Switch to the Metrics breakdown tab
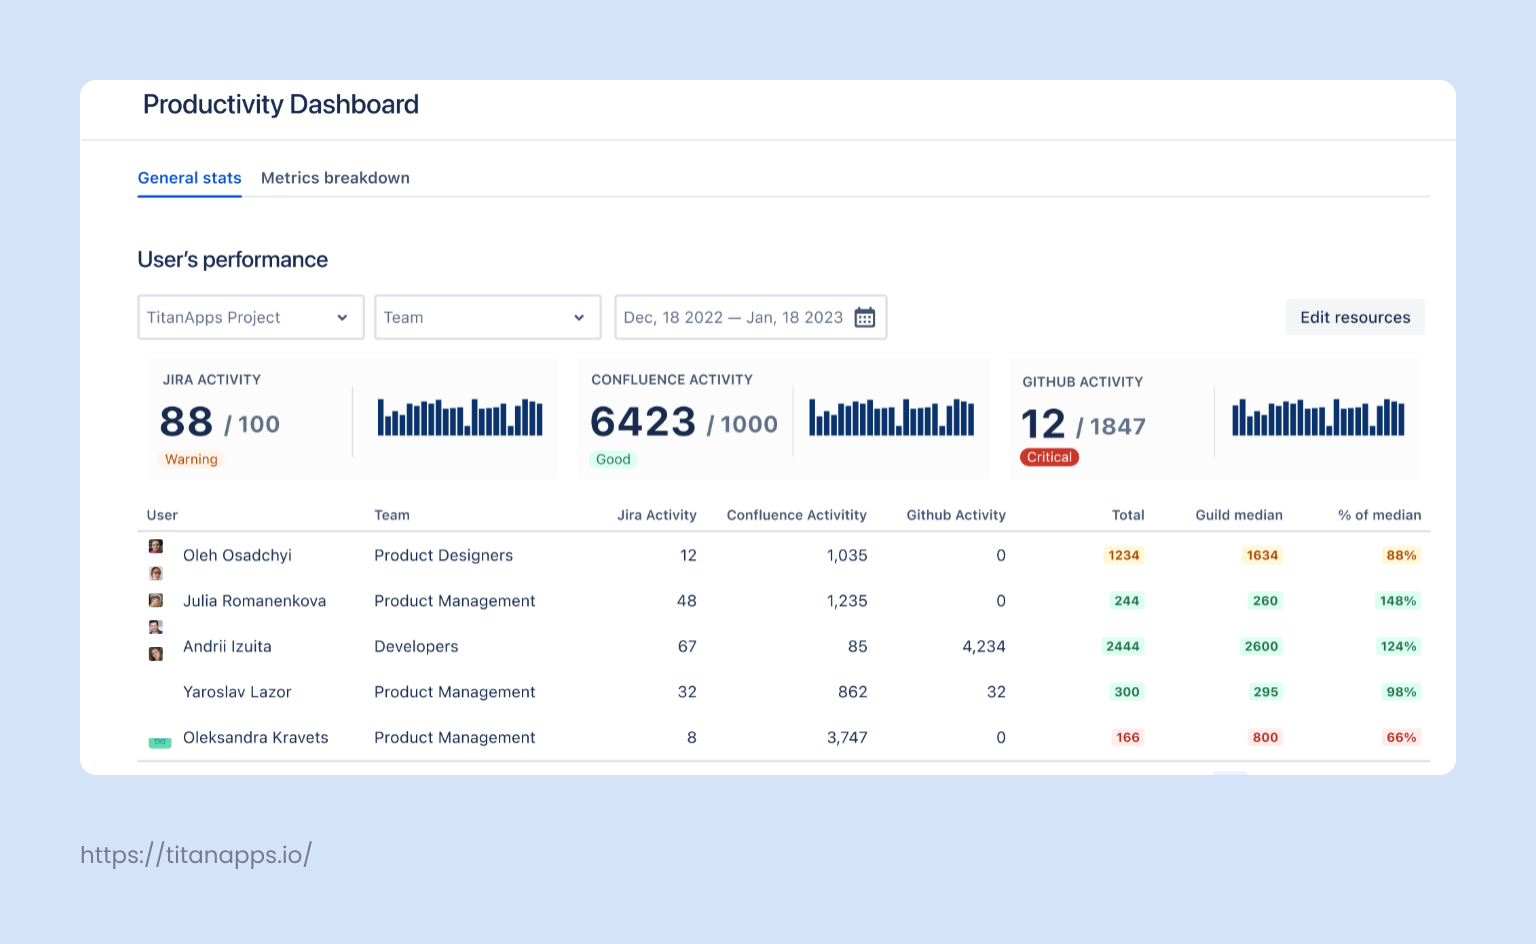Image resolution: width=1536 pixels, height=944 pixels. coord(335,178)
